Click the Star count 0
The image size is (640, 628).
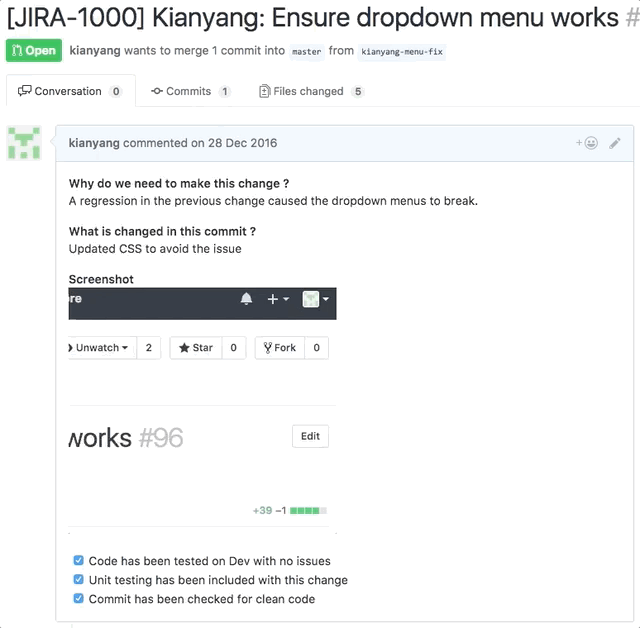(233, 348)
